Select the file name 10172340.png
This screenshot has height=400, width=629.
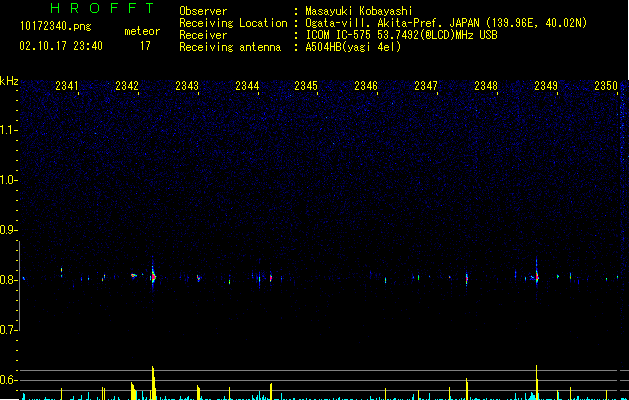pyautogui.click(x=56, y=27)
